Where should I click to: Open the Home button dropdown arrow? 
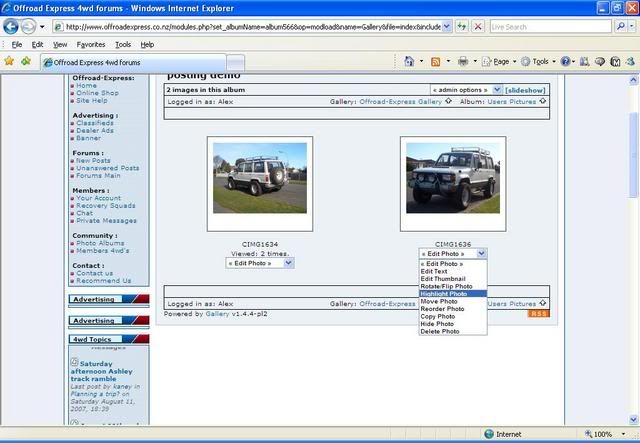click(421, 62)
